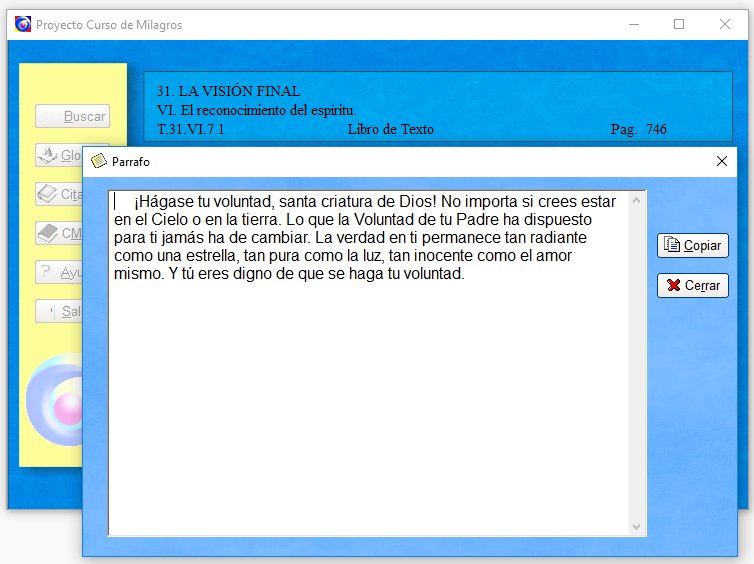
Task: Click the Buscar button in main window
Action: tap(73, 116)
